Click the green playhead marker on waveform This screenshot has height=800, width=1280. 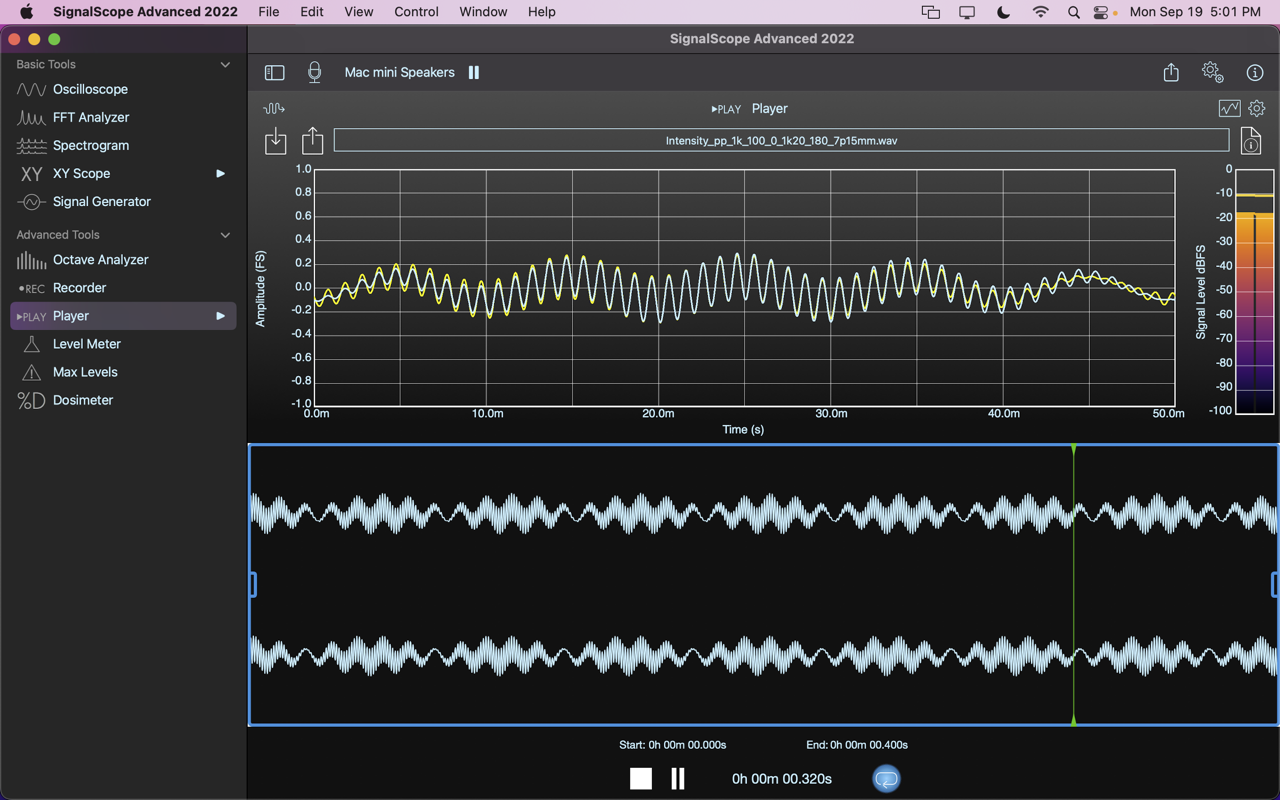(1073, 451)
